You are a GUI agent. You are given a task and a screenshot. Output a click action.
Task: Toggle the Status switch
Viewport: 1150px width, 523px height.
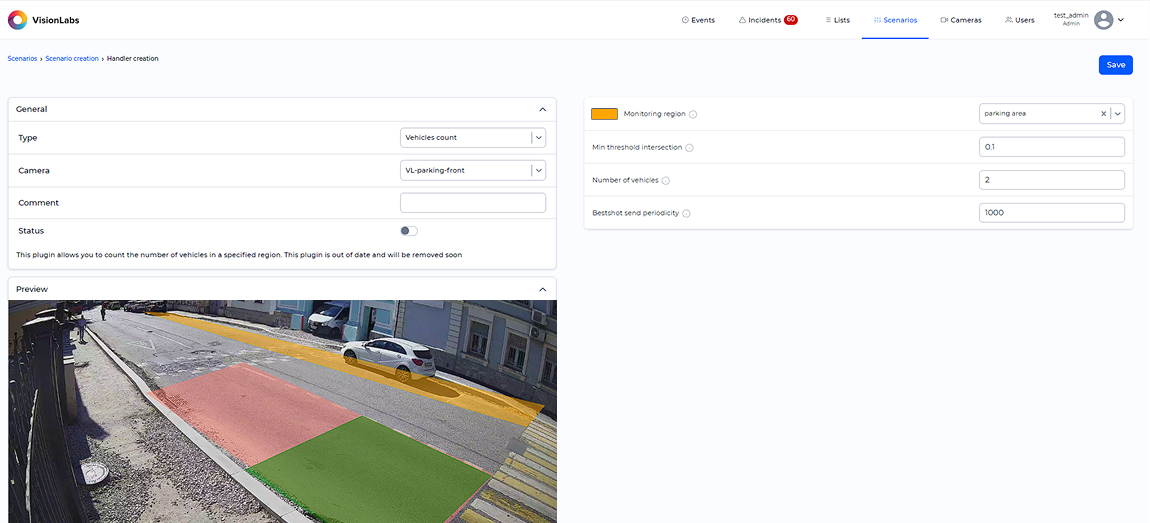[408, 231]
